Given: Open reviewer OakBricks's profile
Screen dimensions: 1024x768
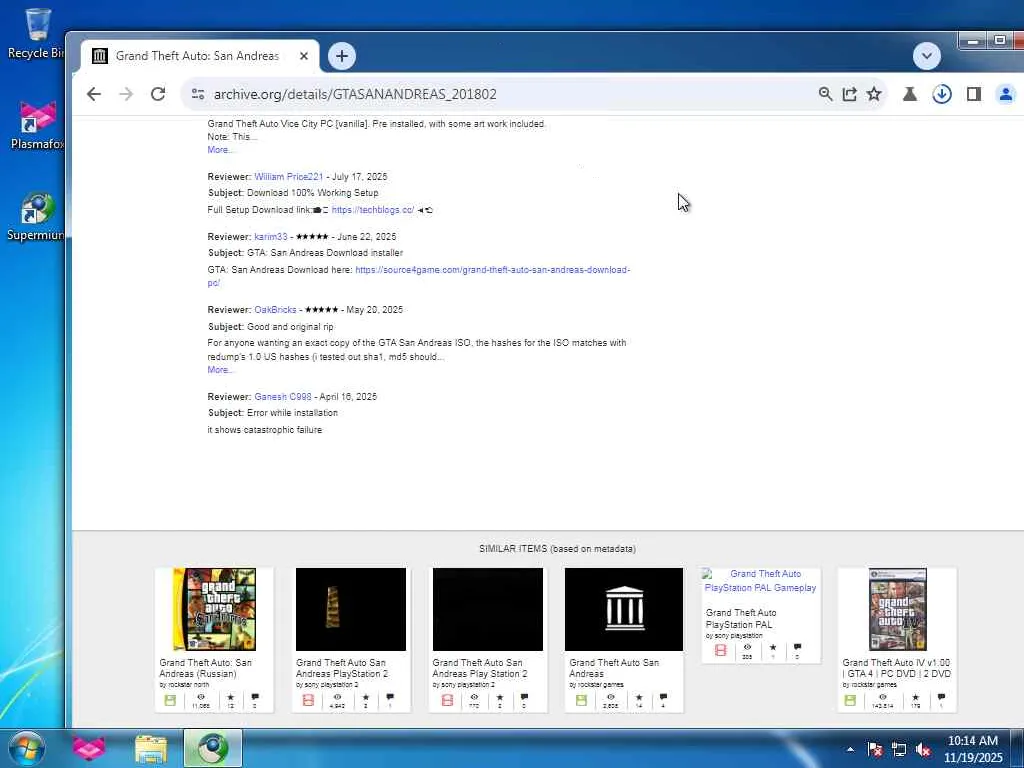Looking at the screenshot, I should (275, 310).
